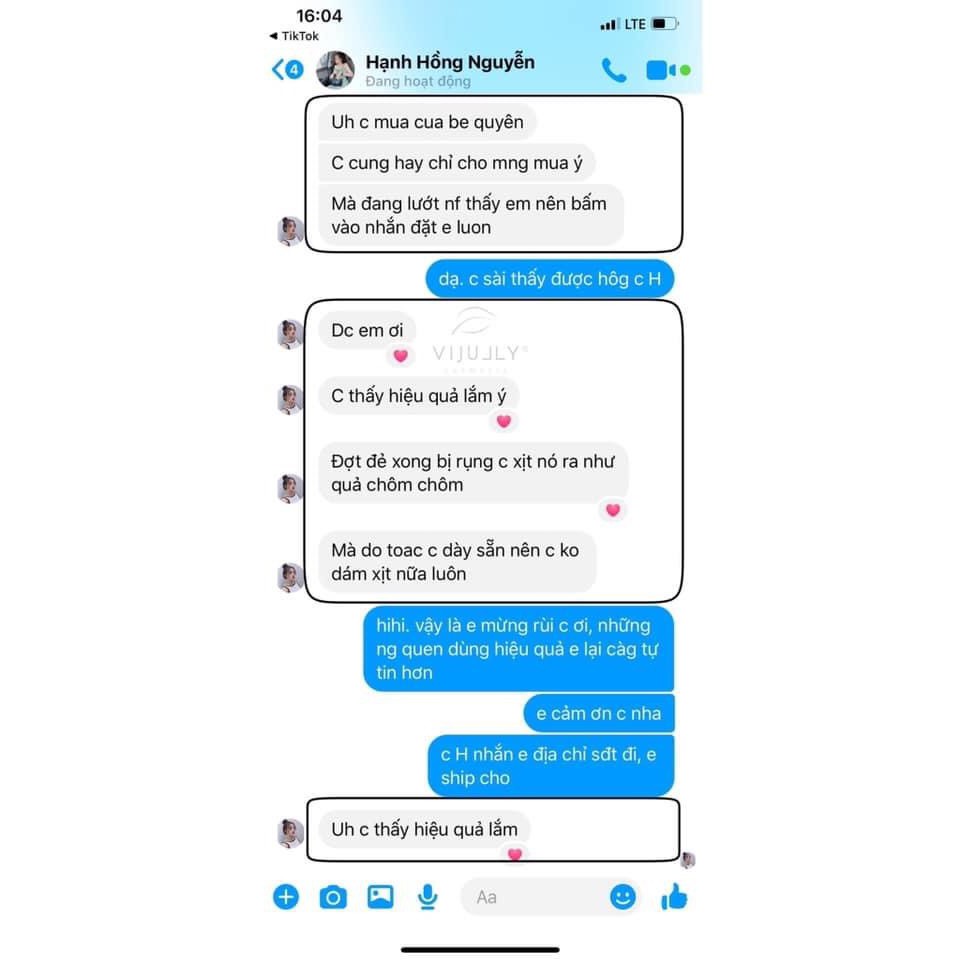Tap the back arrow with badge 4

tap(287, 69)
